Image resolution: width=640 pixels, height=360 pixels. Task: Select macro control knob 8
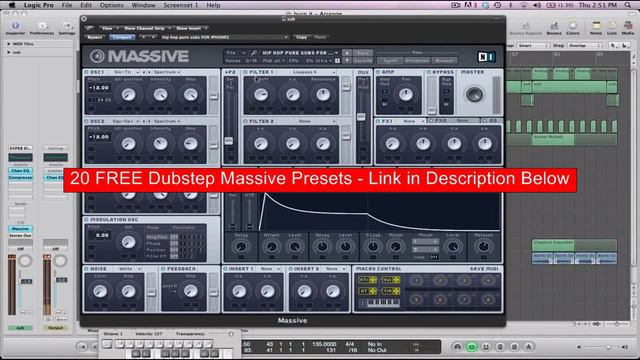tap(488, 300)
